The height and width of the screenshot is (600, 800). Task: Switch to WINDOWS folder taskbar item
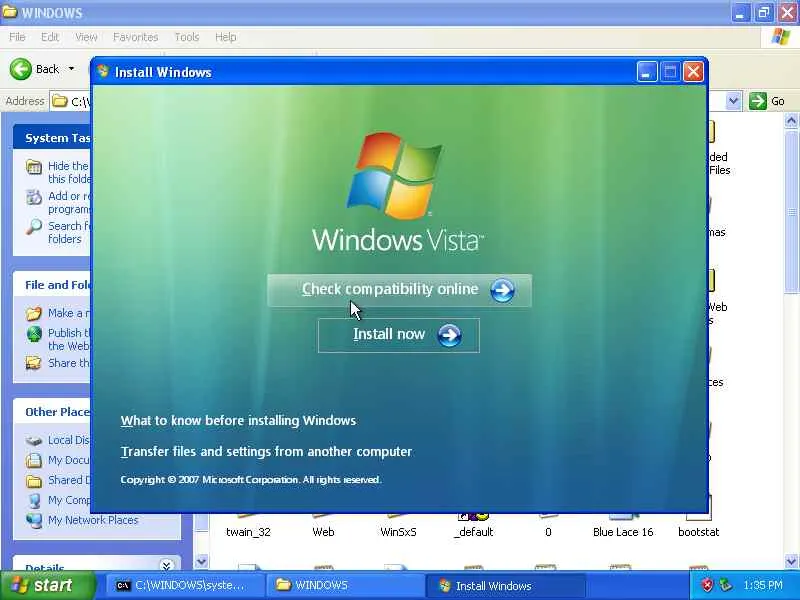coord(346,586)
